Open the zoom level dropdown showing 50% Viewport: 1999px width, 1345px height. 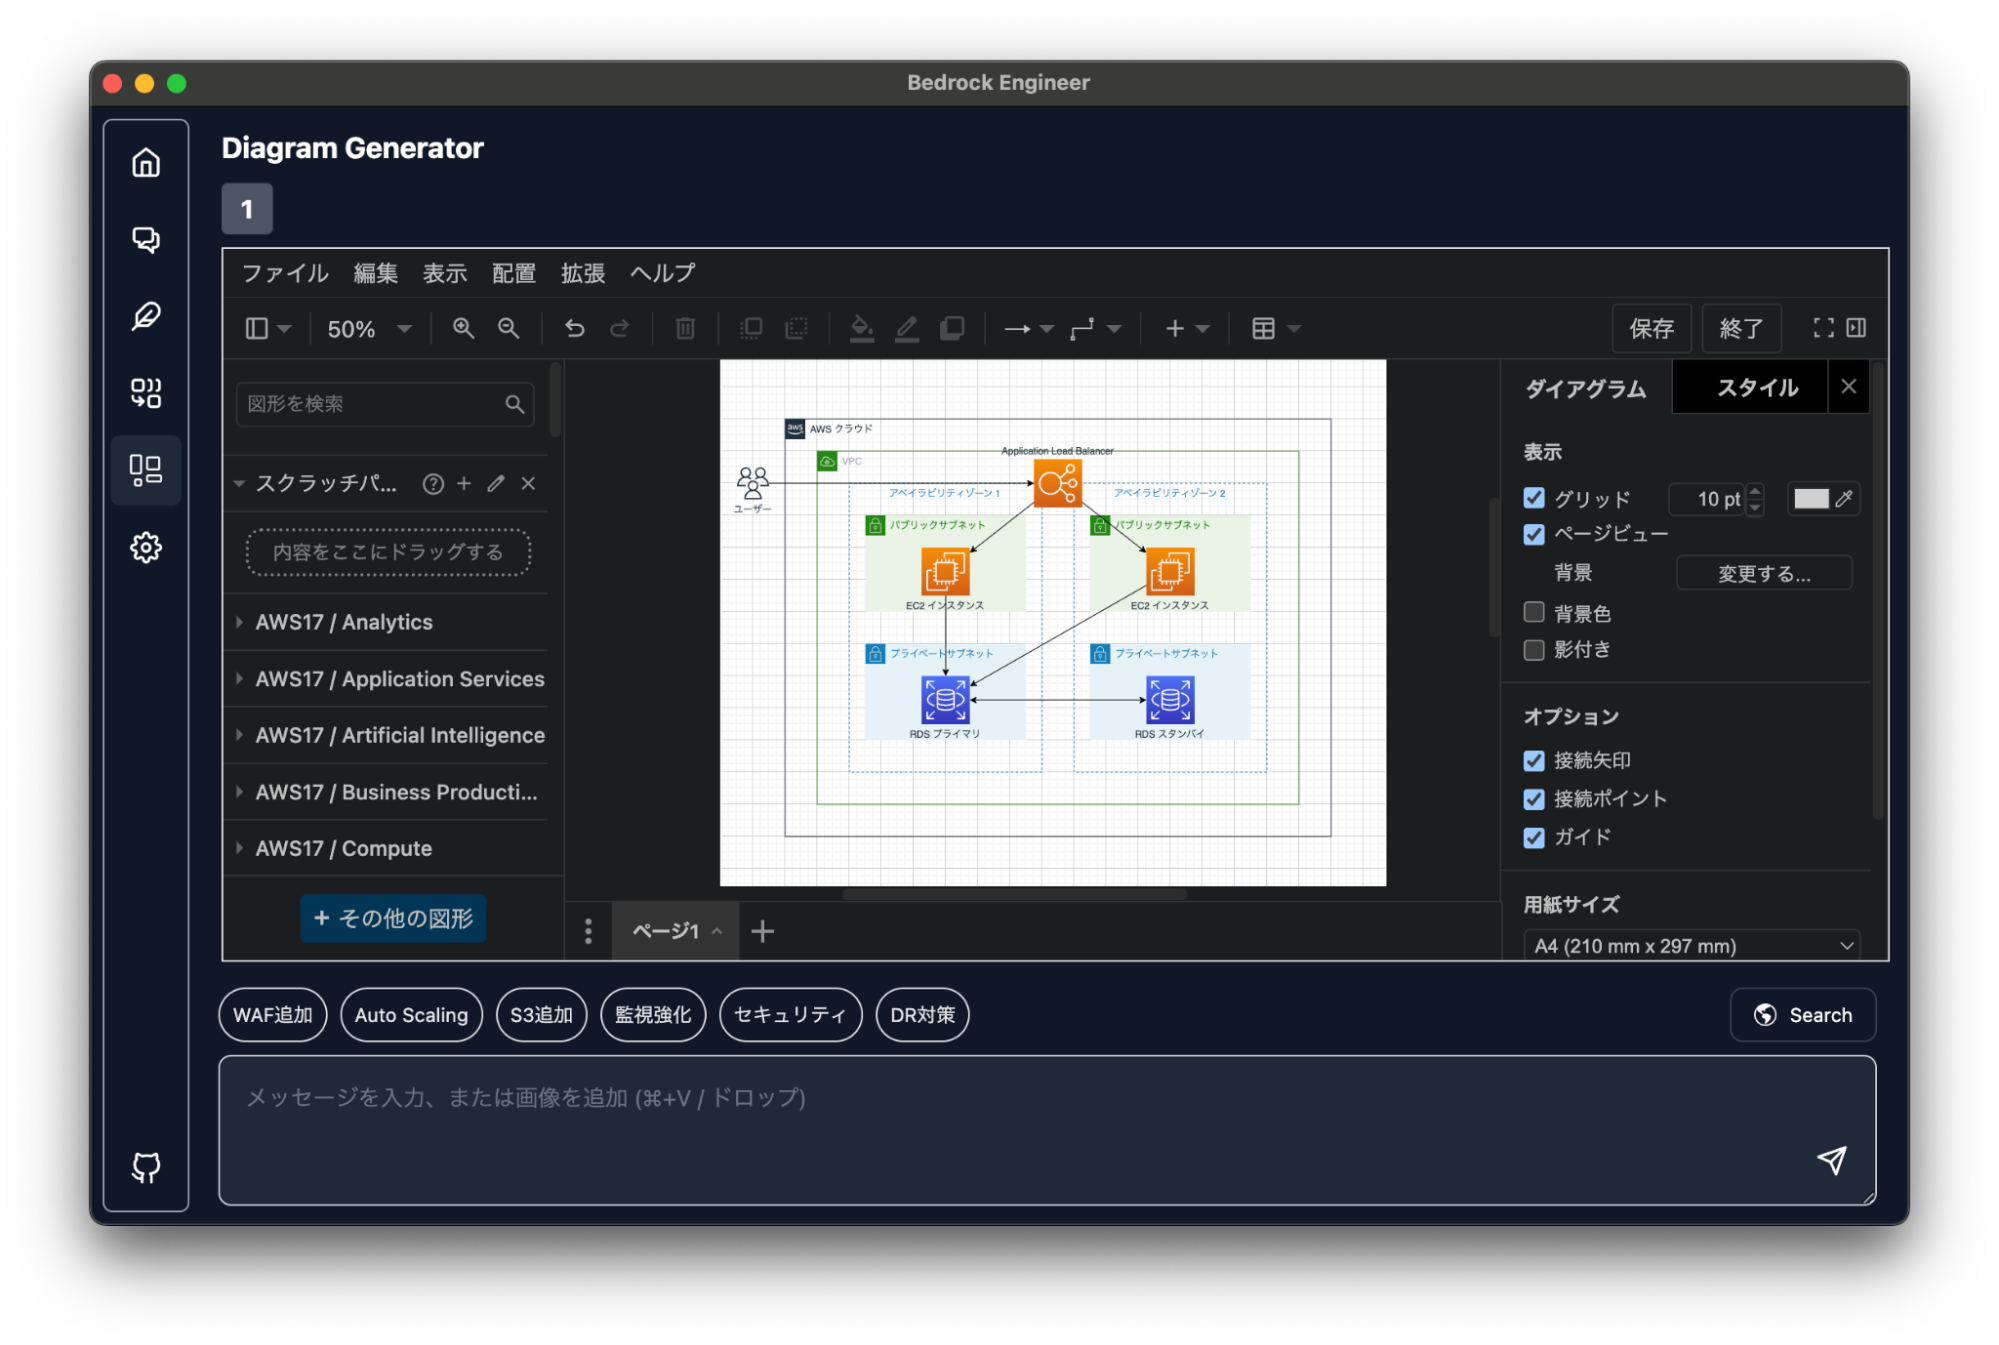point(366,329)
